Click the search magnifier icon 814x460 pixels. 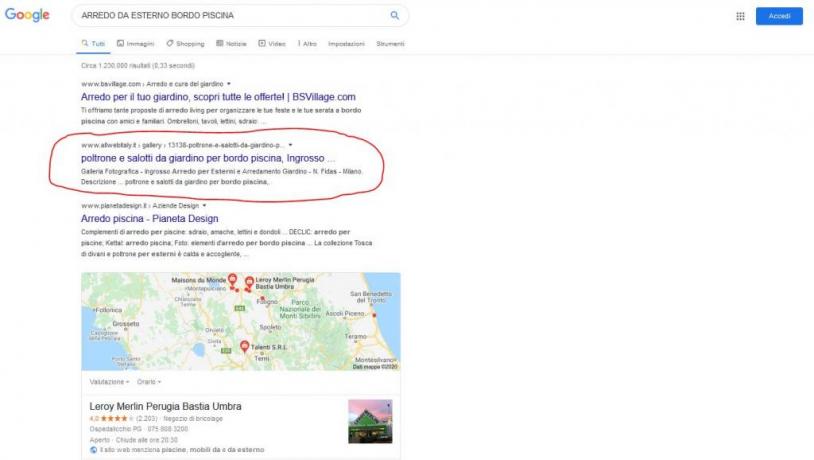click(395, 16)
